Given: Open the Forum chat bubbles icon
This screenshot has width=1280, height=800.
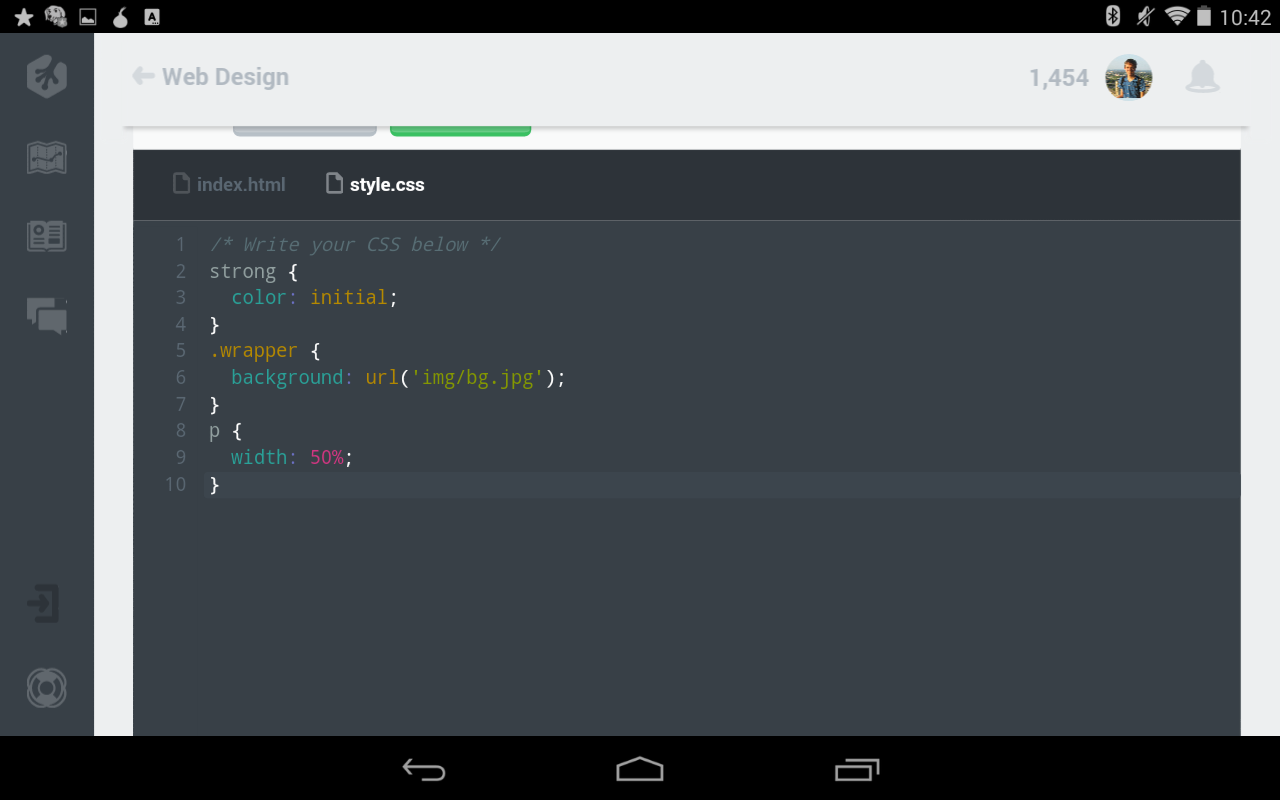Looking at the screenshot, I should [x=47, y=316].
